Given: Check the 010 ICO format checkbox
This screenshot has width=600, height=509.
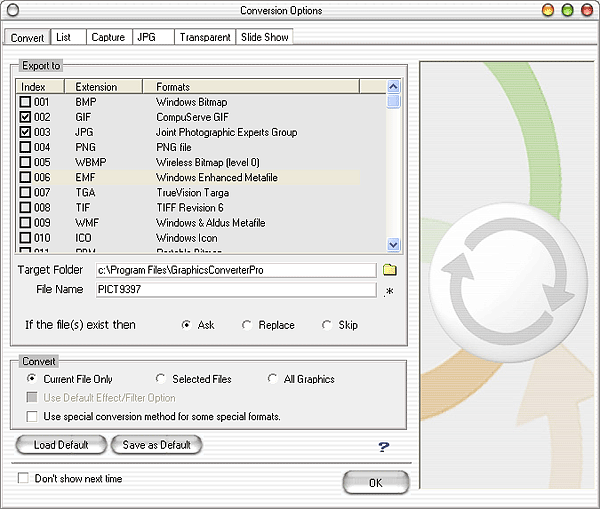Looking at the screenshot, I should [x=25, y=238].
